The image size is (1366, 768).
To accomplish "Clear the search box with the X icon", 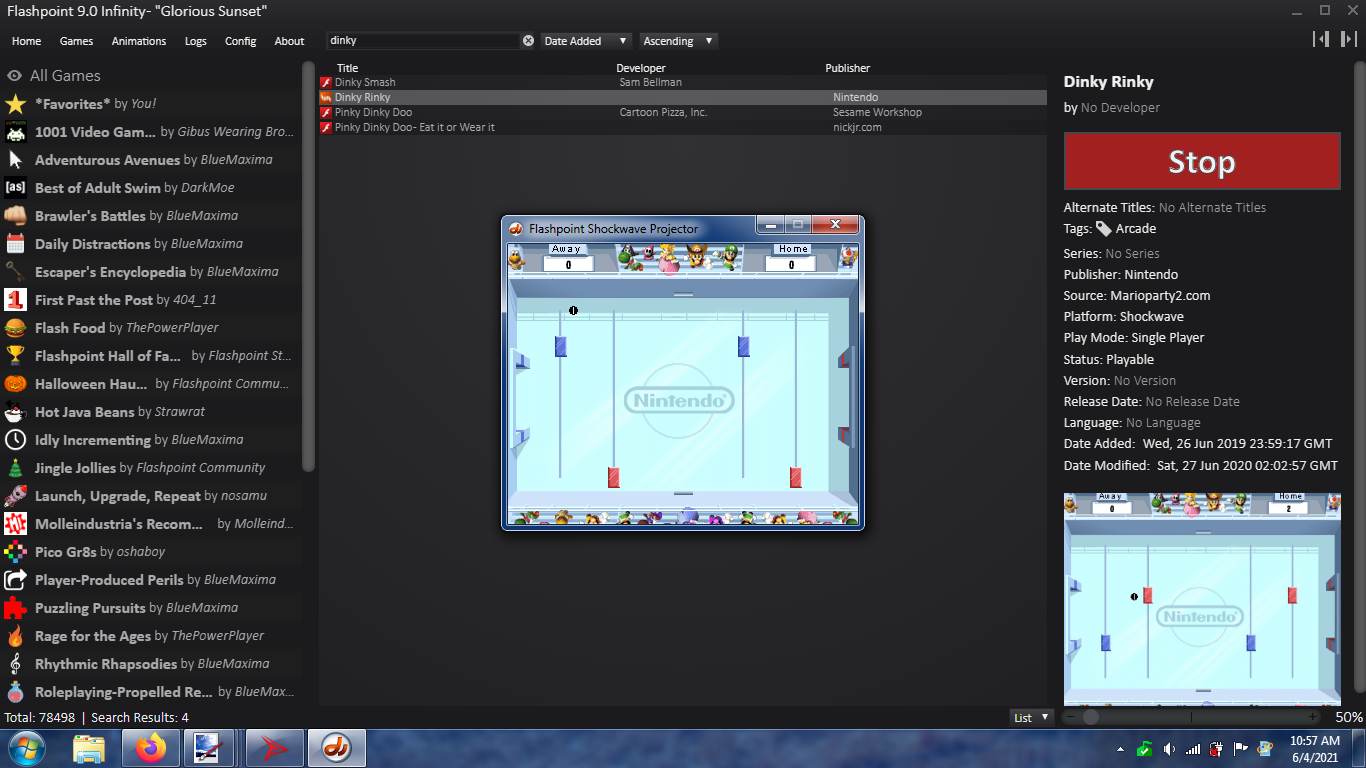I will pyautogui.click(x=528, y=41).
